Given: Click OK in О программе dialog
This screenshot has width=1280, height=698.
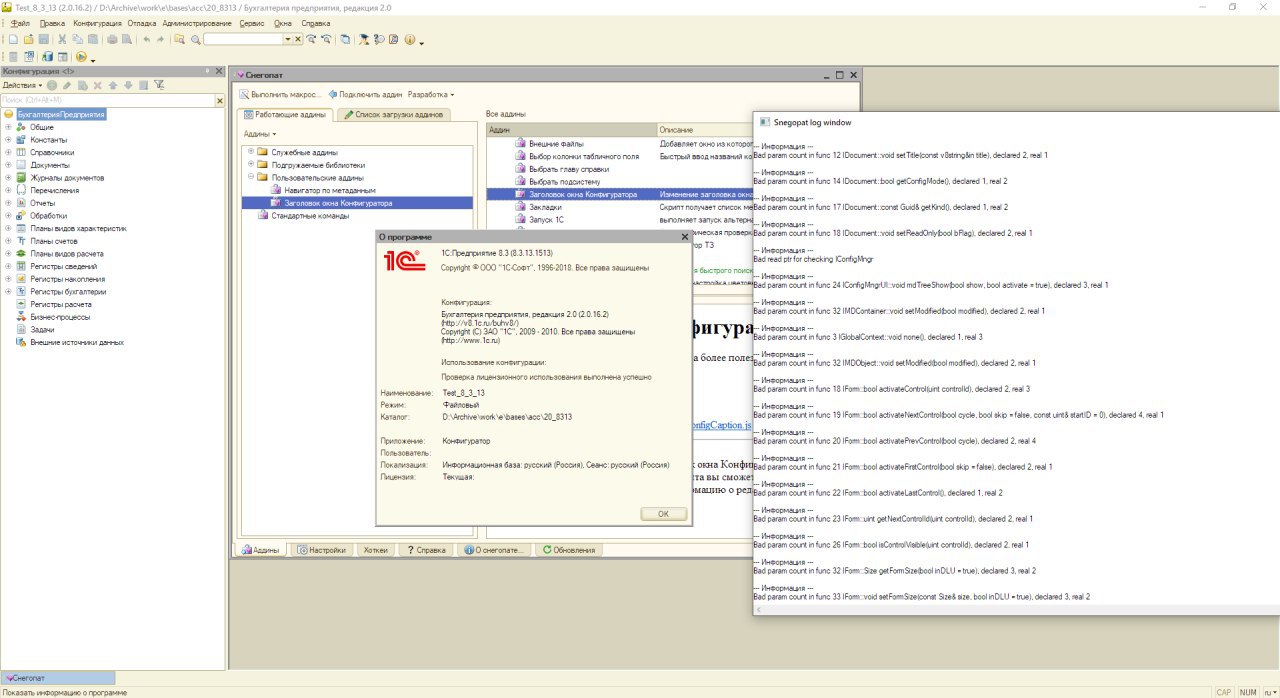Looking at the screenshot, I should 664,514.
